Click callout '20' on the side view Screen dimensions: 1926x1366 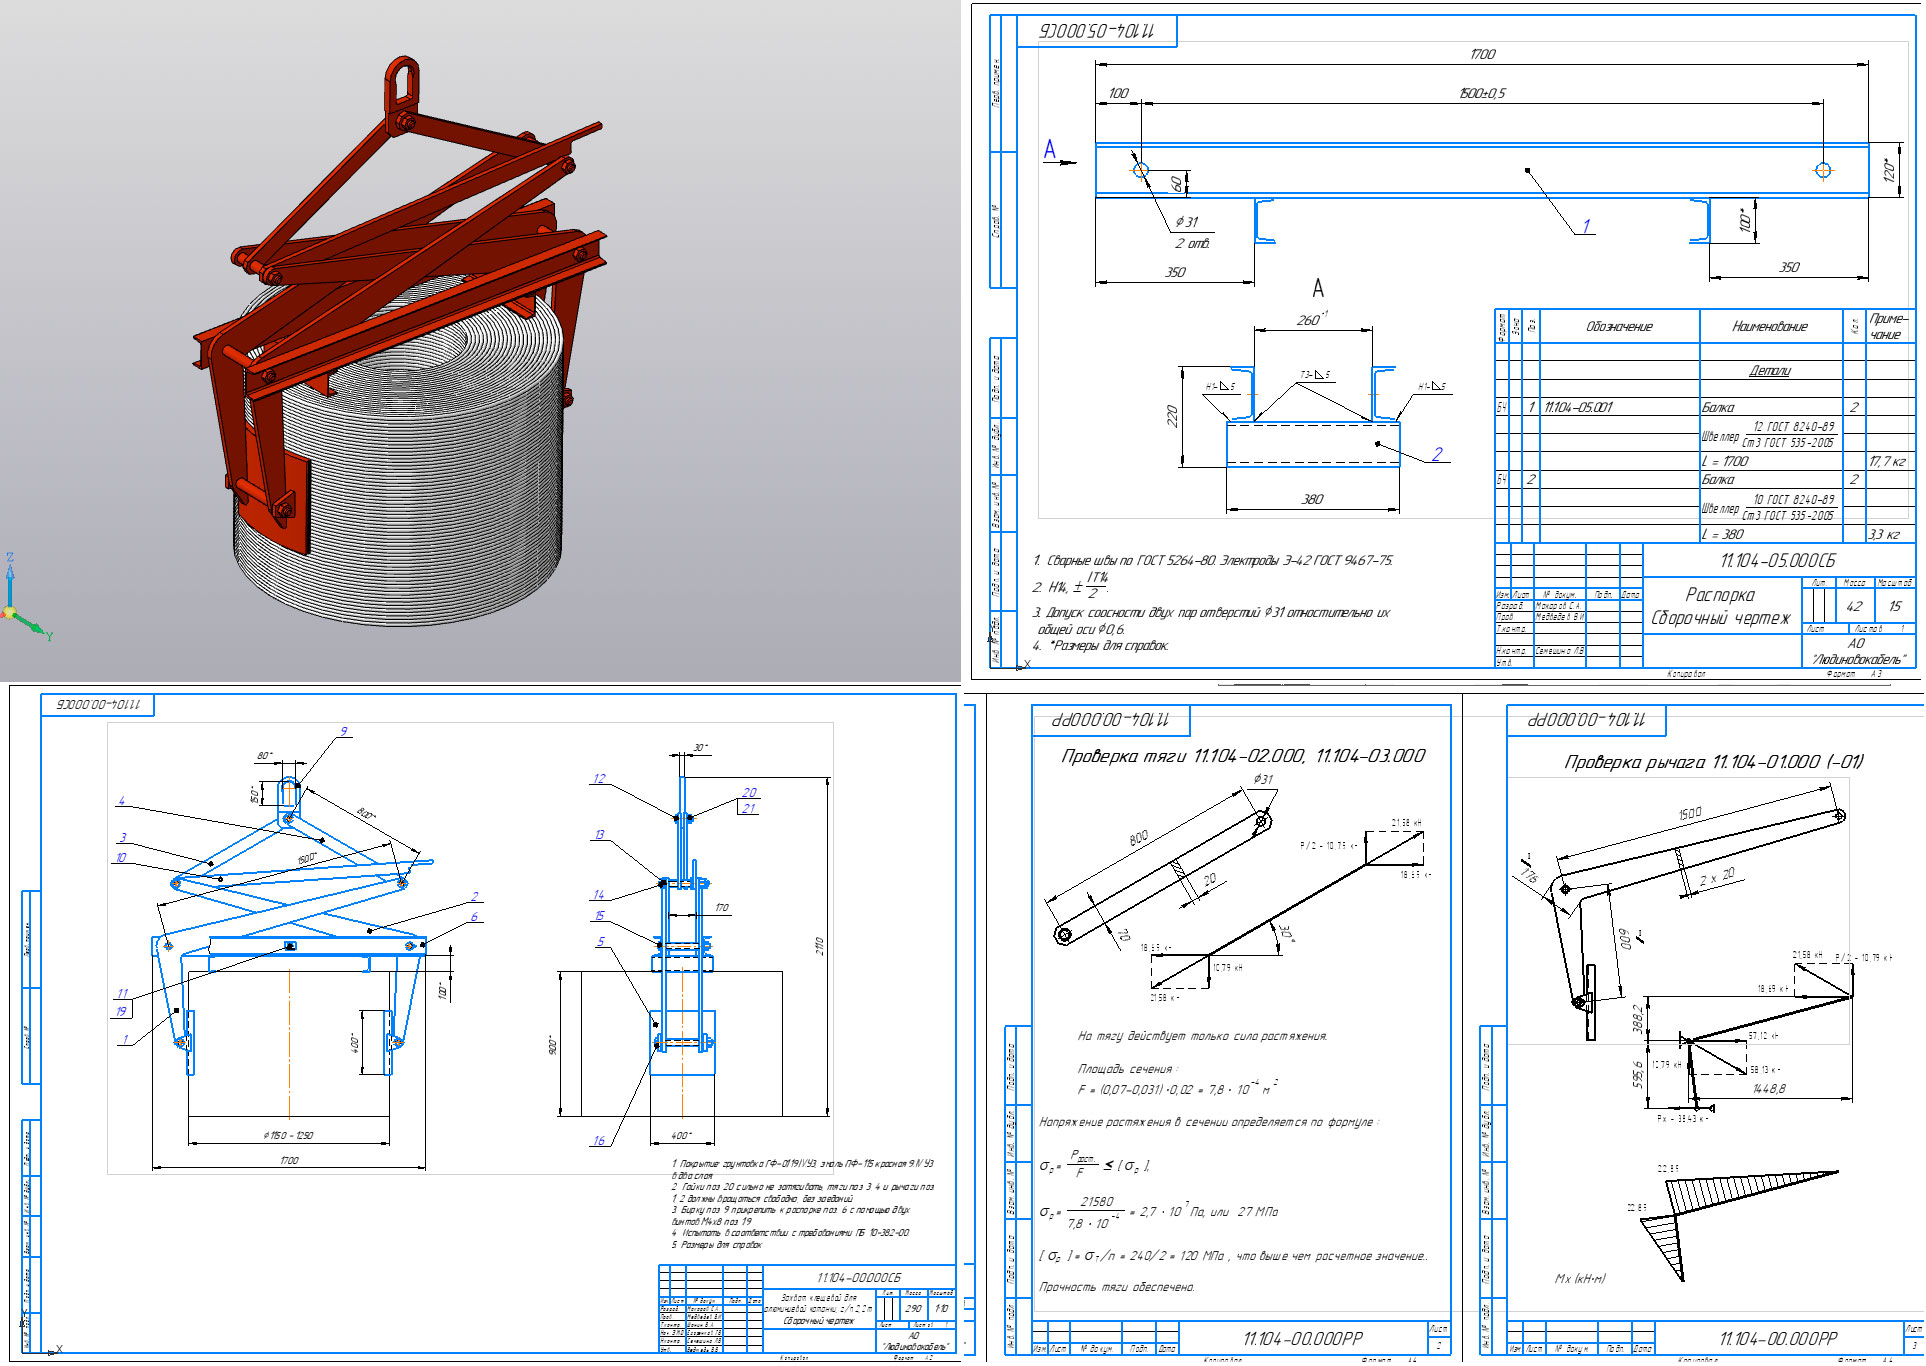pos(749,792)
